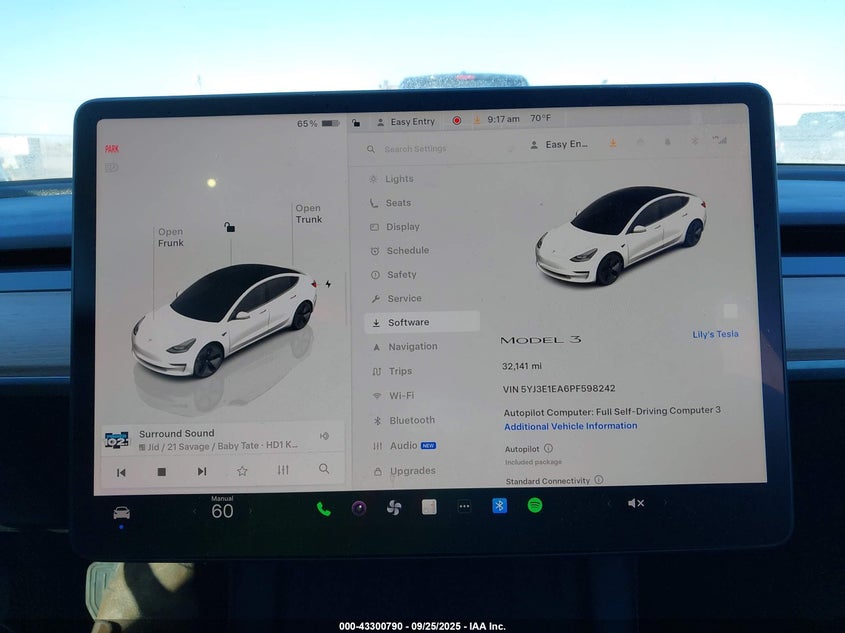The image size is (845, 633).
Task: Open the media equalizer settings icon
Action: pyautogui.click(x=283, y=471)
